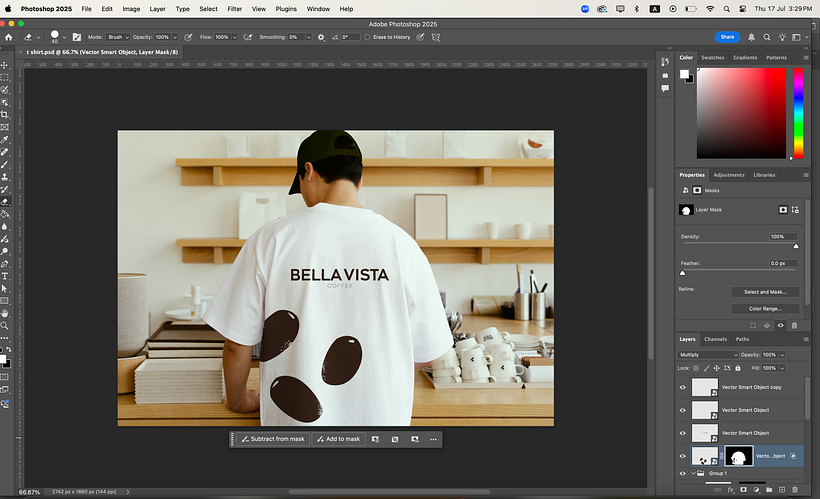Click the vertical hue spectrum bar

799,113
